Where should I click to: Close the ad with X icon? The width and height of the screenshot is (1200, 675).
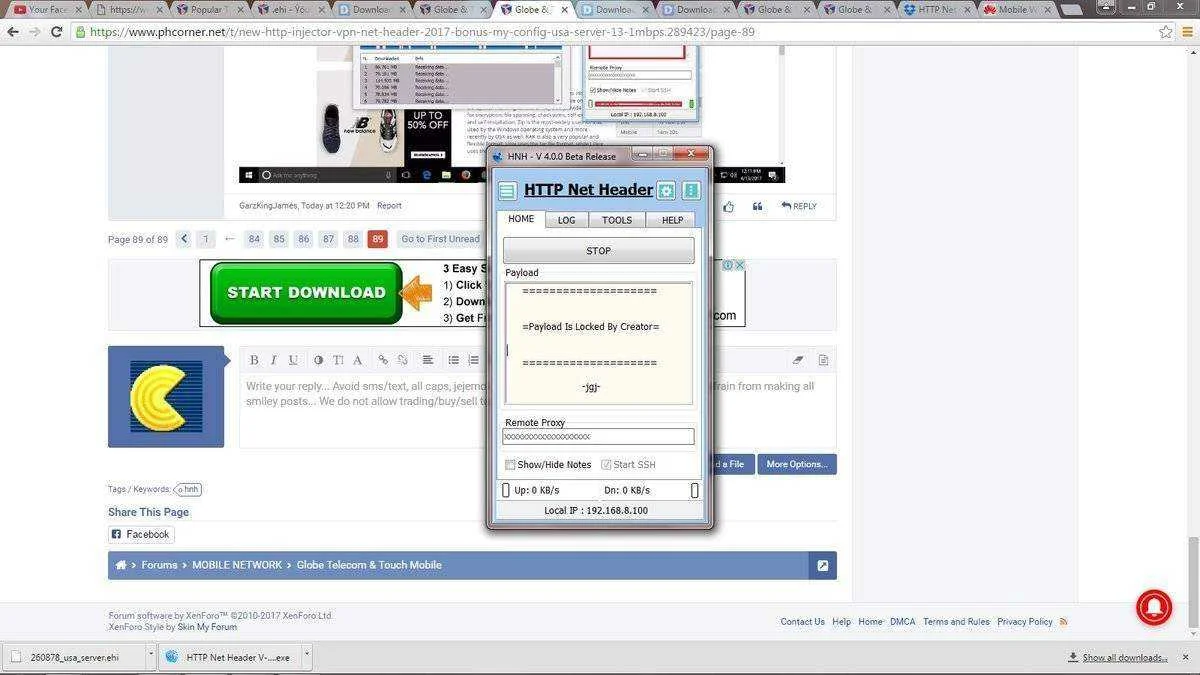(x=740, y=265)
